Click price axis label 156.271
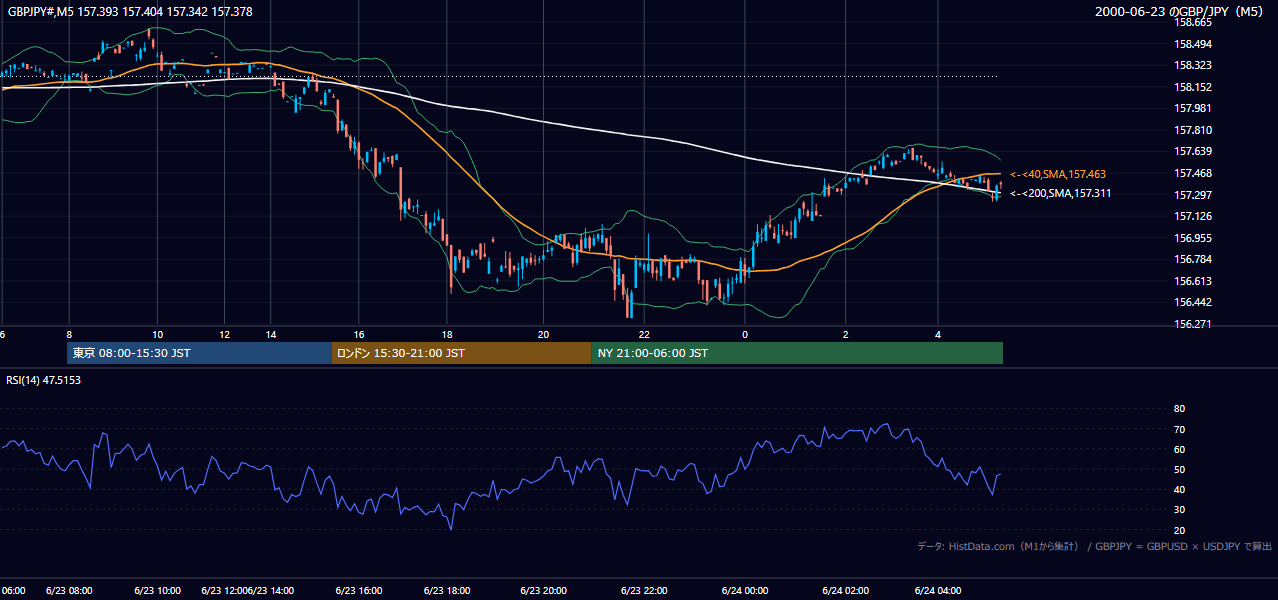The height and width of the screenshot is (600, 1278). coord(1193,324)
